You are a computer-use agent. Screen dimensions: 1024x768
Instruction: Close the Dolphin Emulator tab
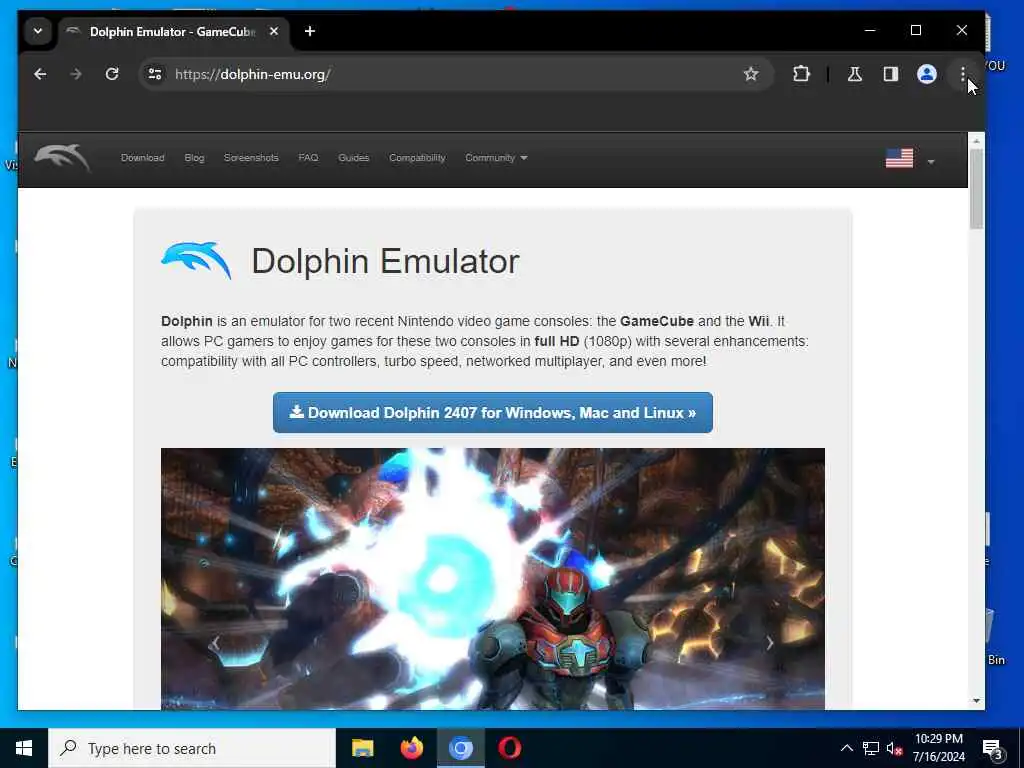point(274,31)
